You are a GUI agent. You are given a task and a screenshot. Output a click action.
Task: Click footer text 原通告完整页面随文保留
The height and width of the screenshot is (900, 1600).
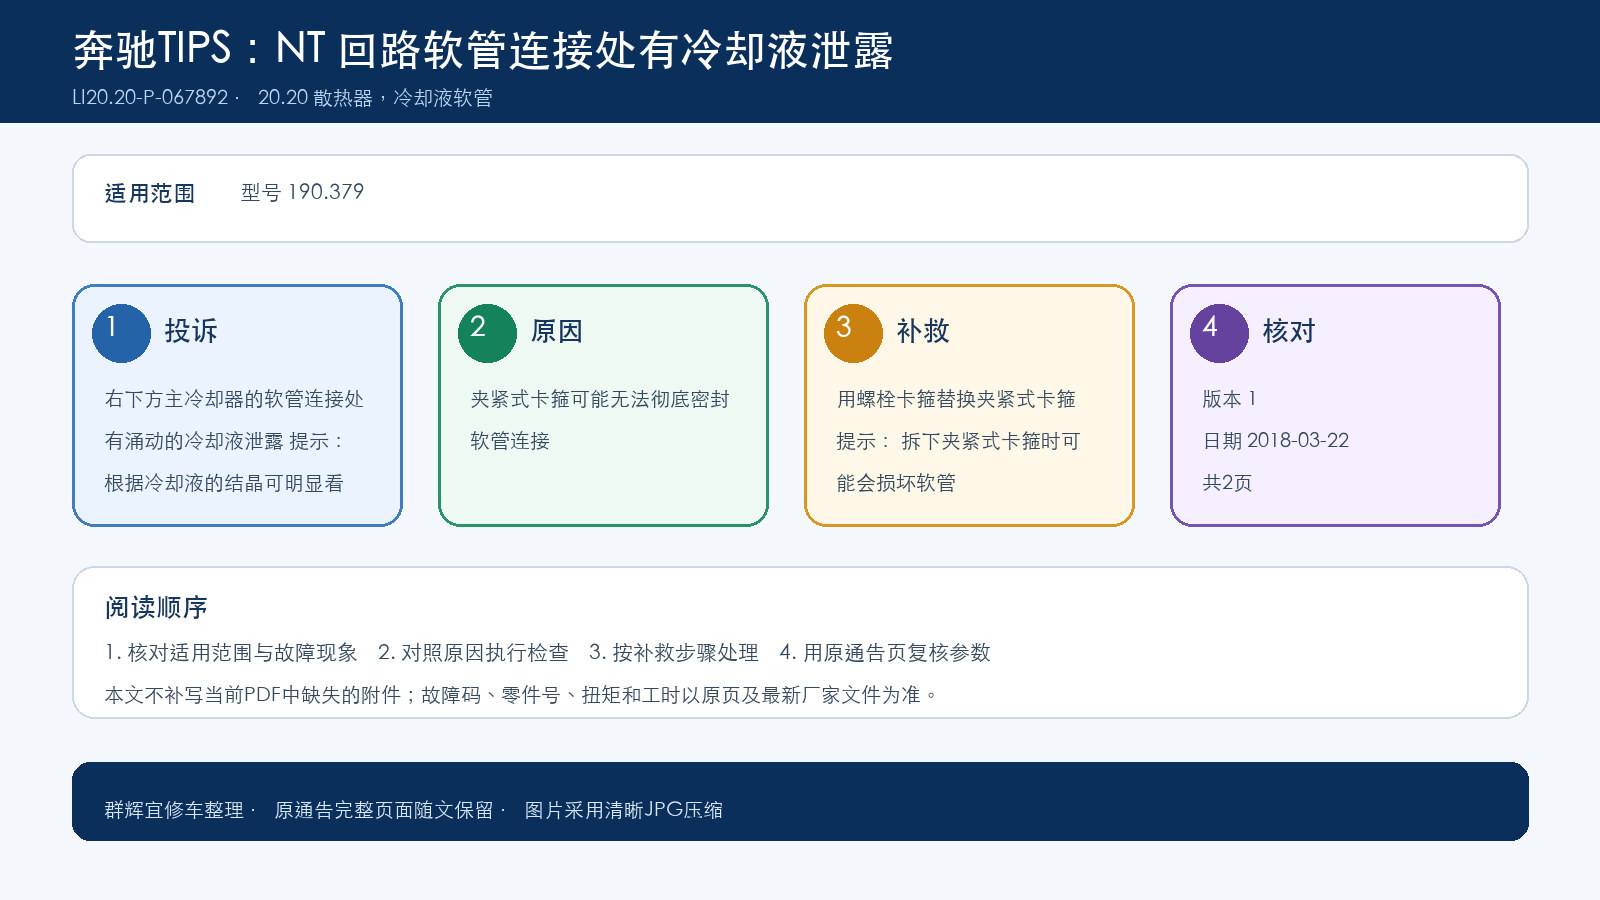(384, 810)
